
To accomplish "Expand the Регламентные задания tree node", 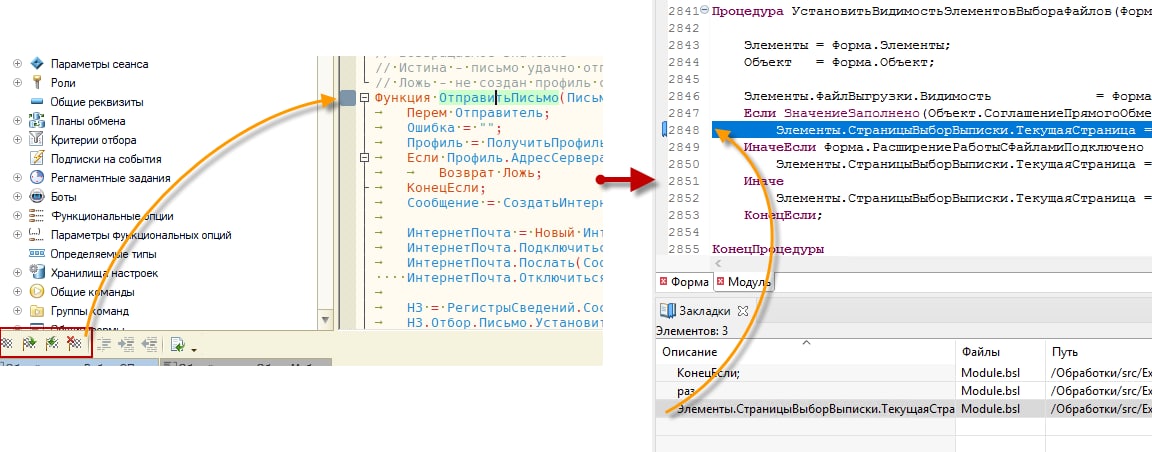I will (18, 178).
